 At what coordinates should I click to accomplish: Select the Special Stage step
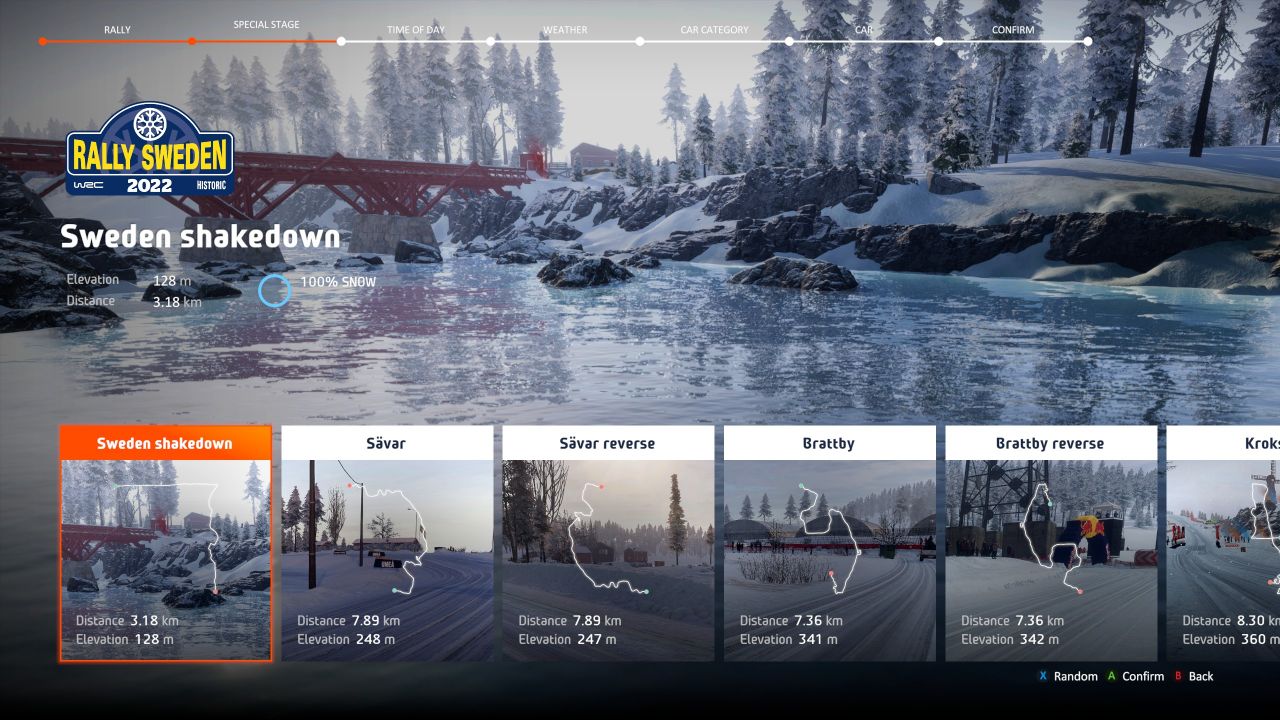[x=266, y=25]
